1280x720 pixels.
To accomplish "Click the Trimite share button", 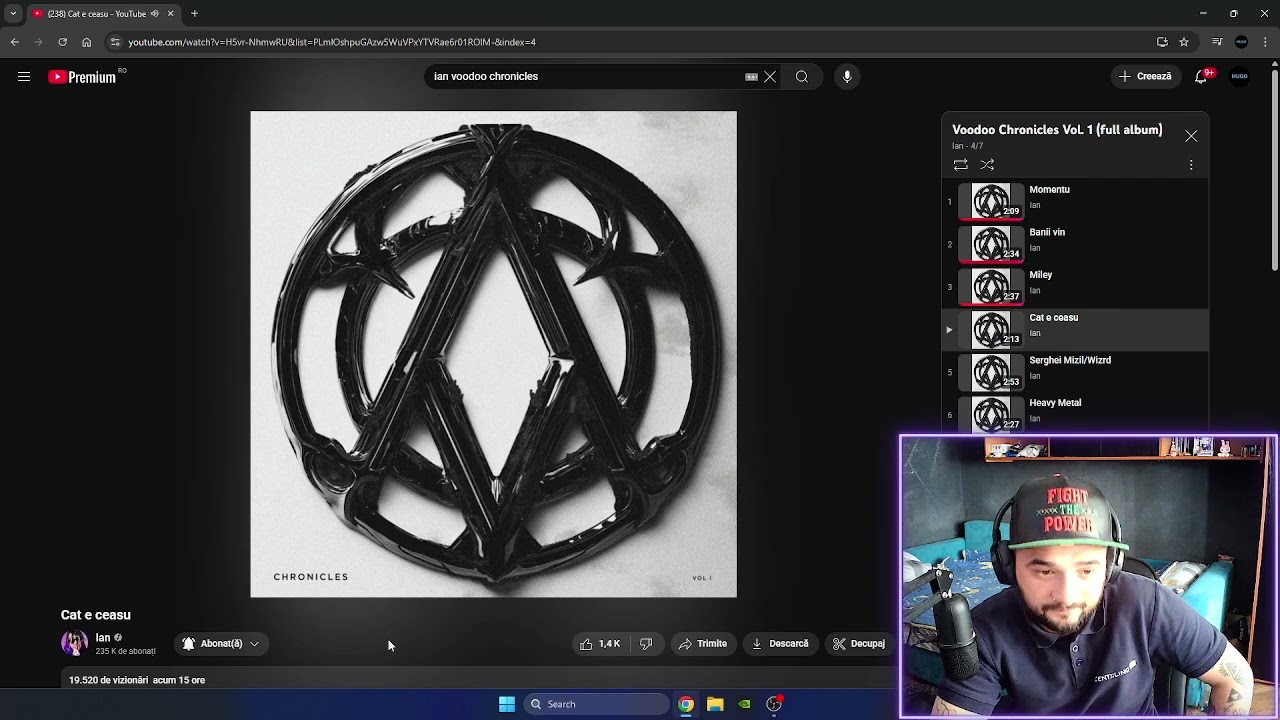I will point(703,644).
